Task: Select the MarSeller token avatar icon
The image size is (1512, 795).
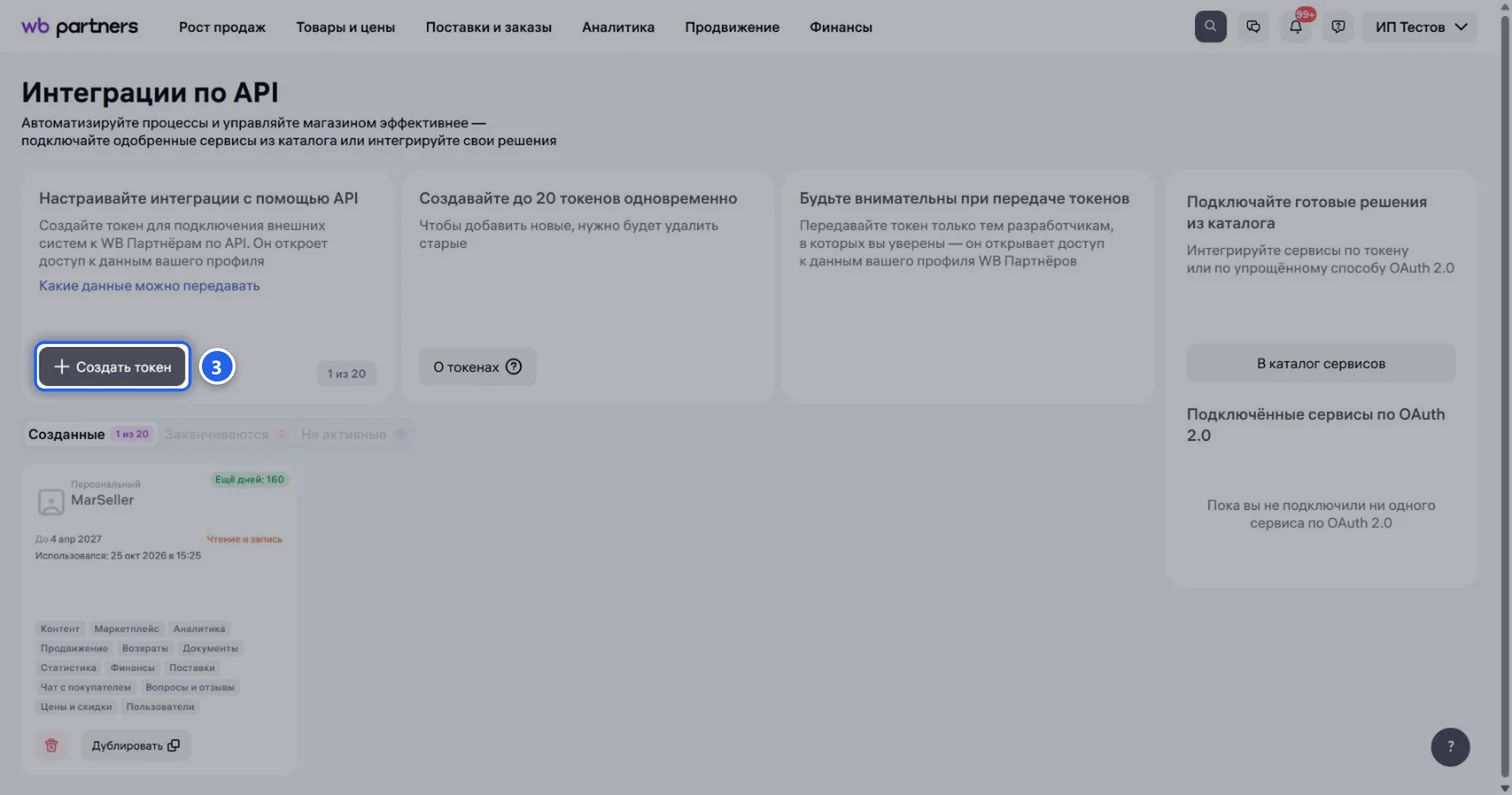Action: (51, 502)
